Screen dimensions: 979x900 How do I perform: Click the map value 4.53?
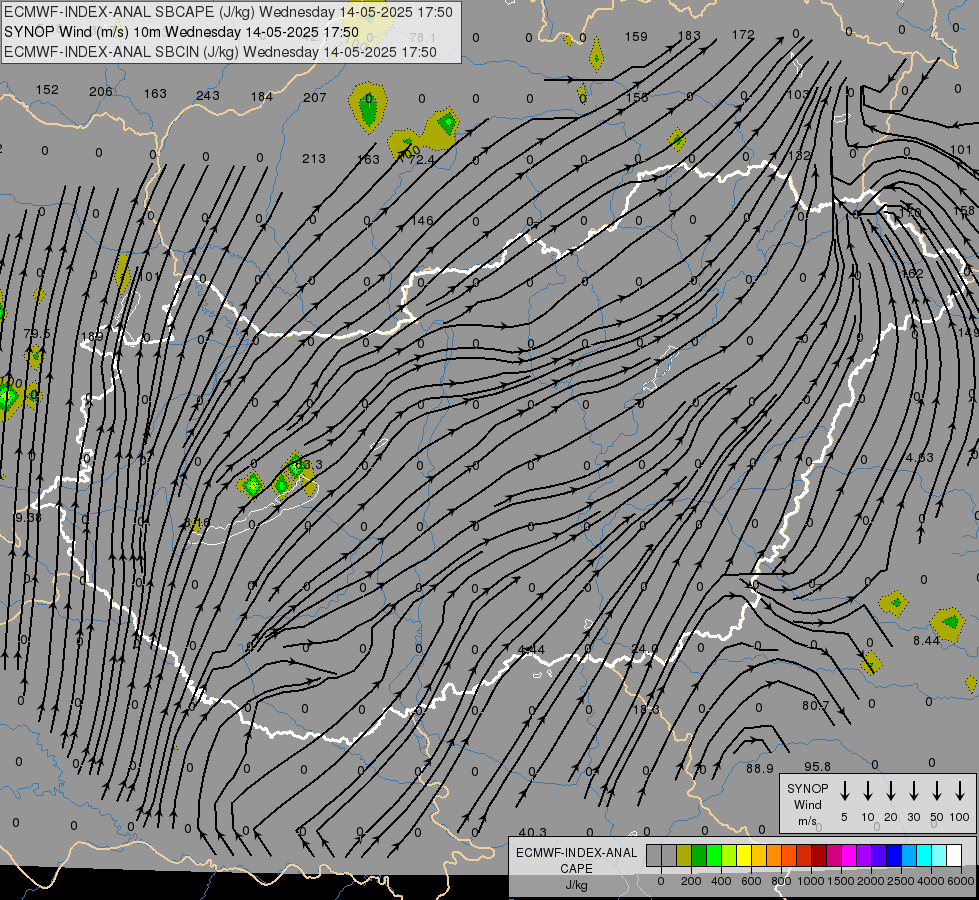(920, 458)
